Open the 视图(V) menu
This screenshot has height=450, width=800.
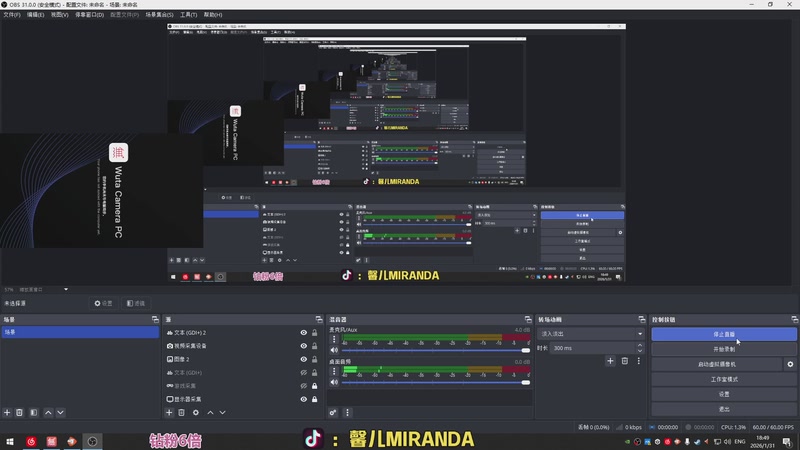tap(59, 15)
